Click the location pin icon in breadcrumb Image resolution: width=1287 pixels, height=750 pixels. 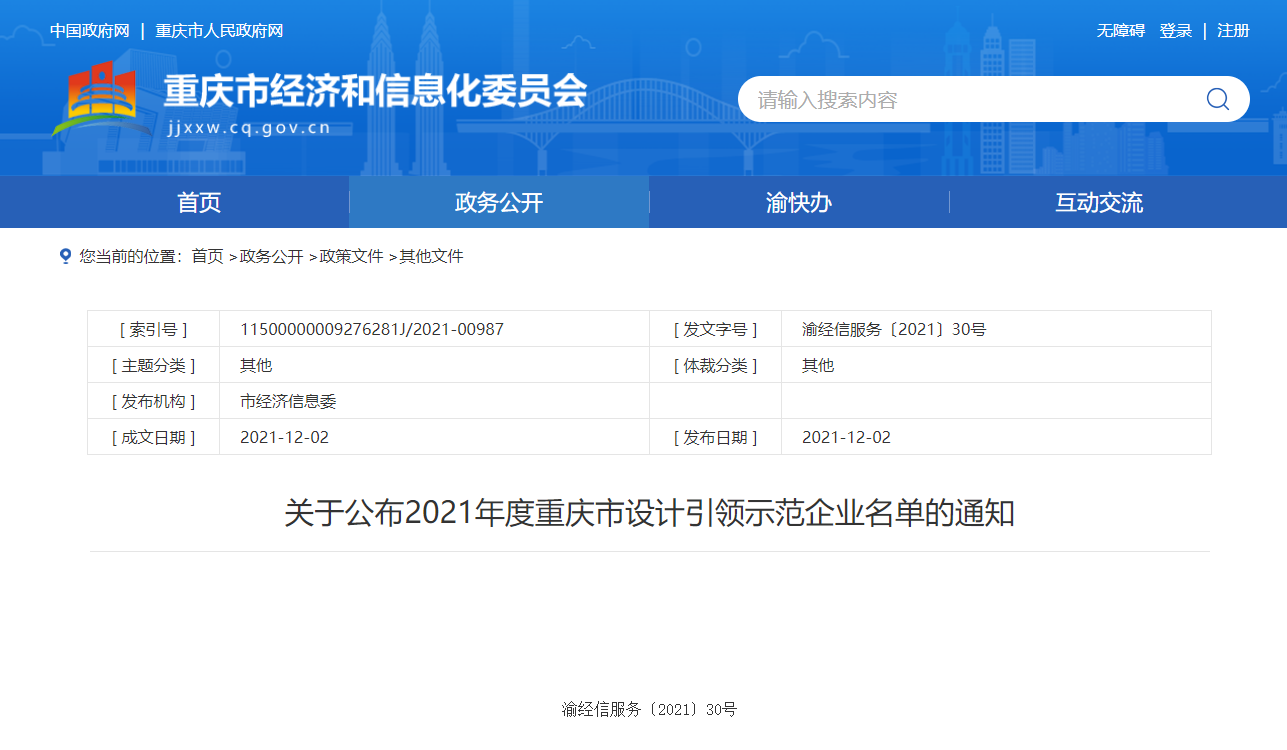[66, 257]
